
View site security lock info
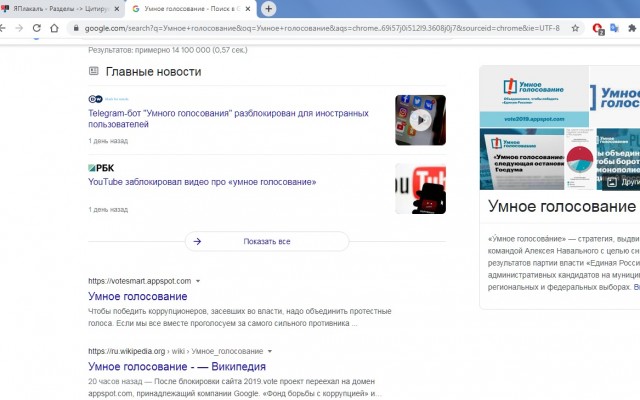click(76, 28)
